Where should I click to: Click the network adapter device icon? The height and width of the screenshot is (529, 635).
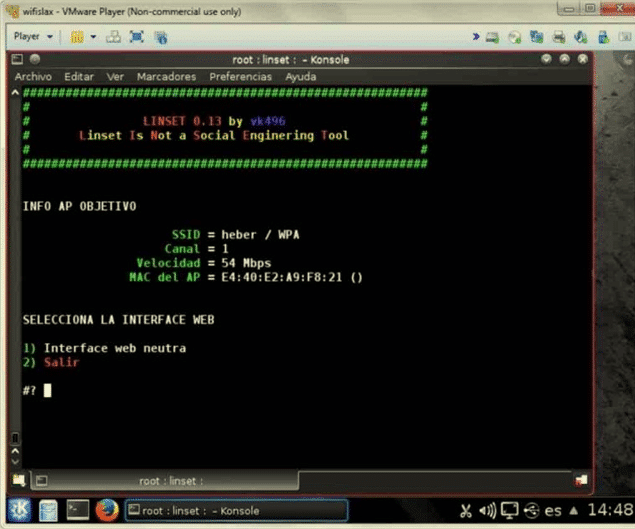[537, 37]
